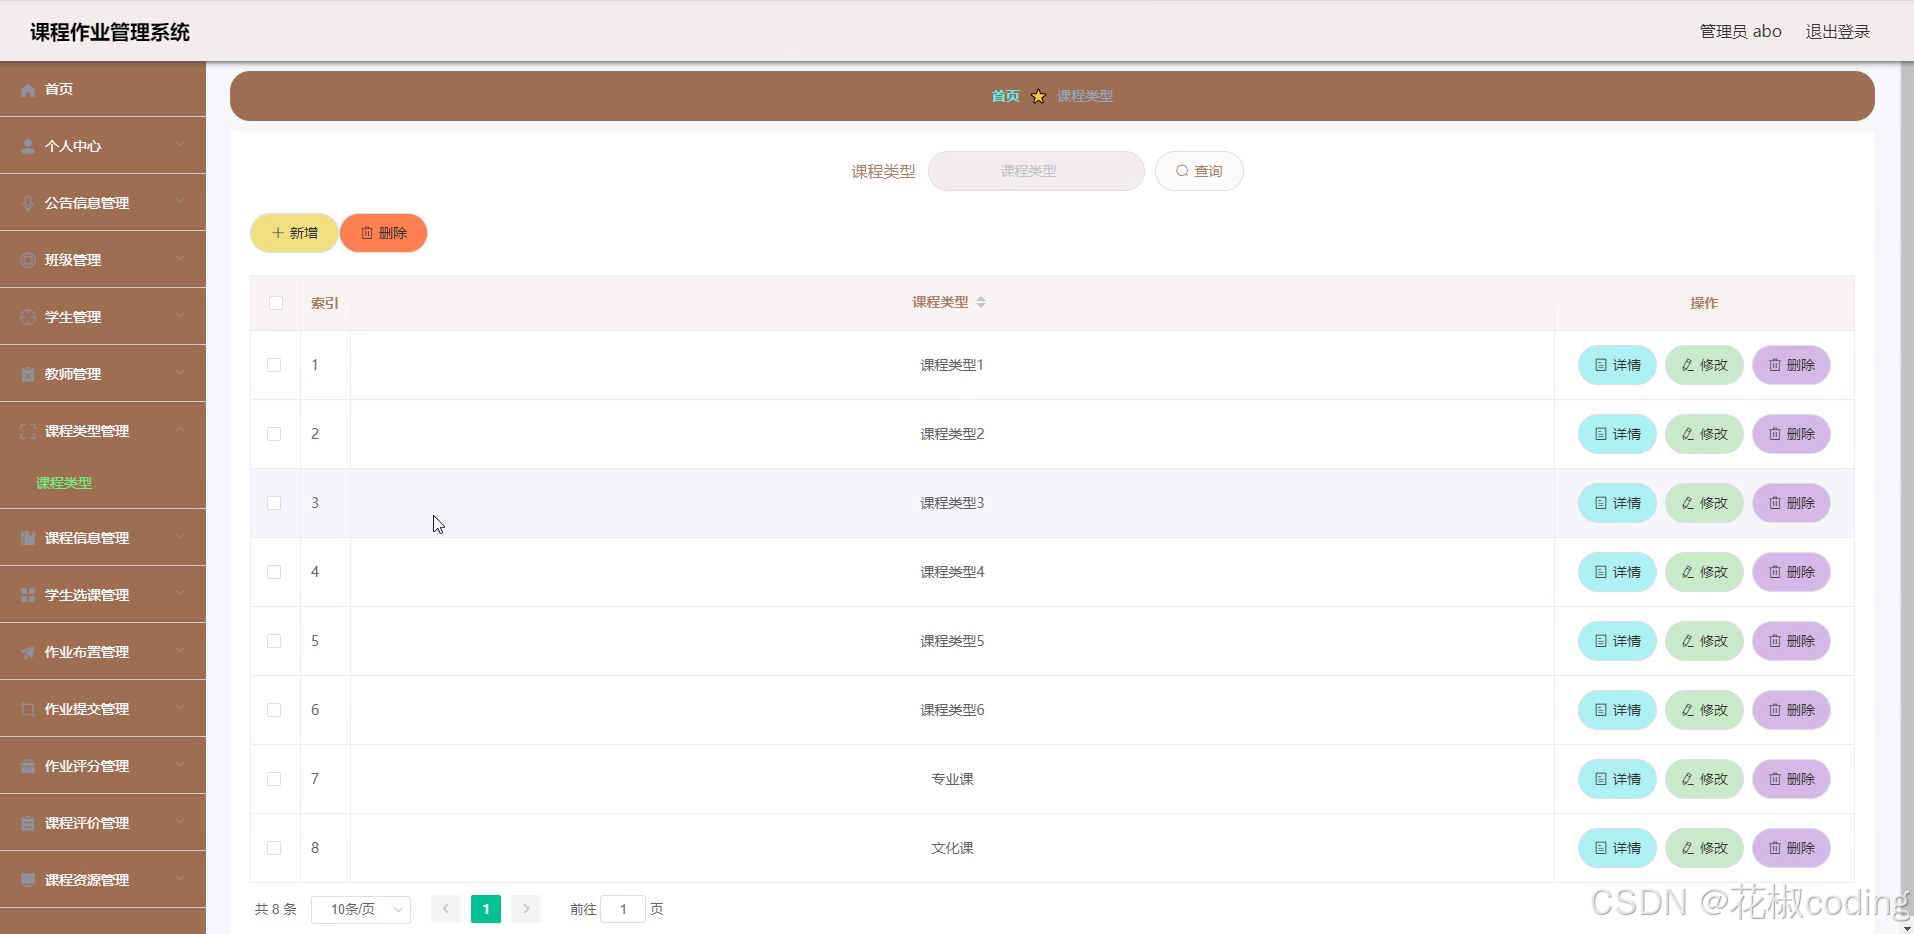Click the 课程类型 search input field
This screenshot has height=934, width=1914.
[1036, 171]
